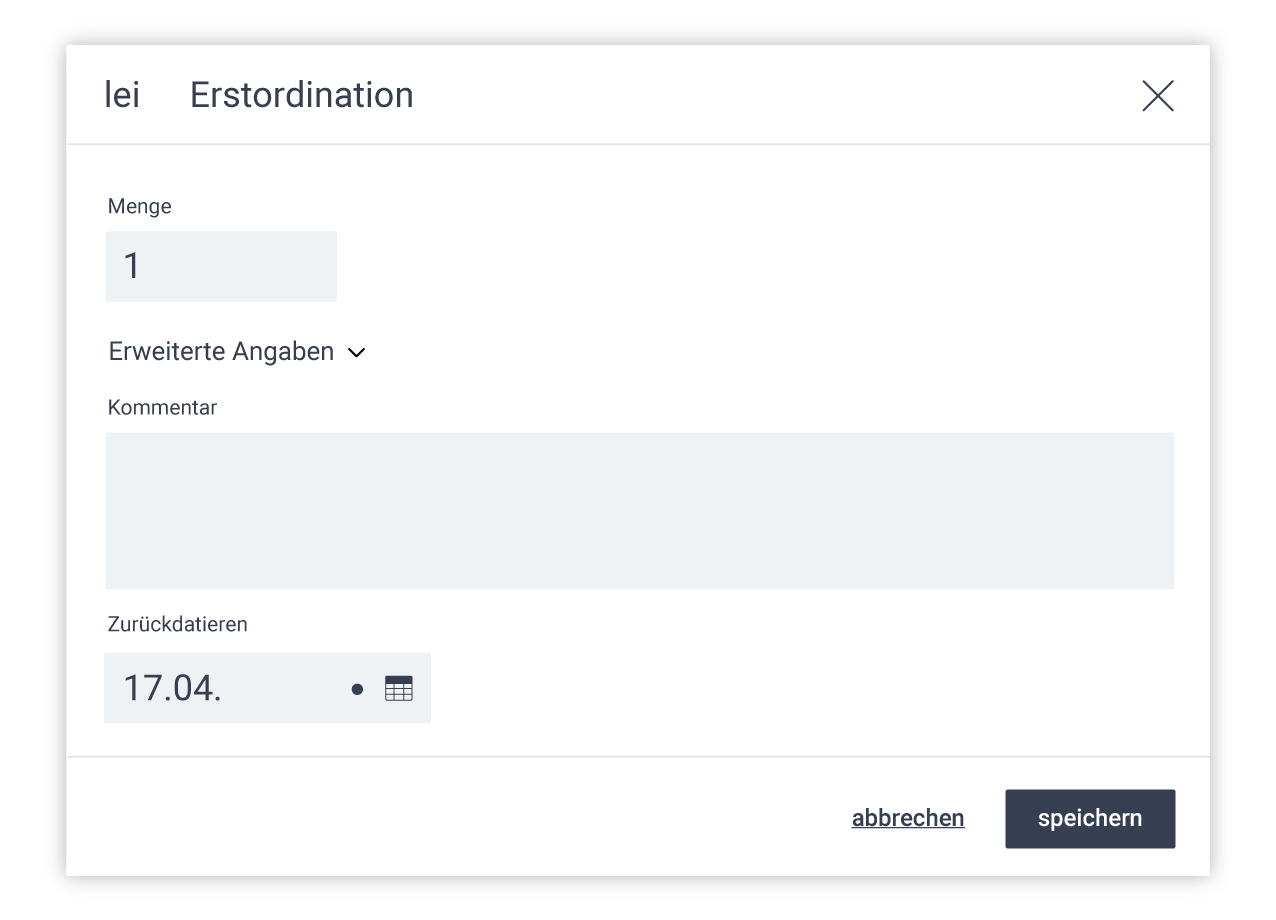Select the Menge field label

click(x=140, y=207)
